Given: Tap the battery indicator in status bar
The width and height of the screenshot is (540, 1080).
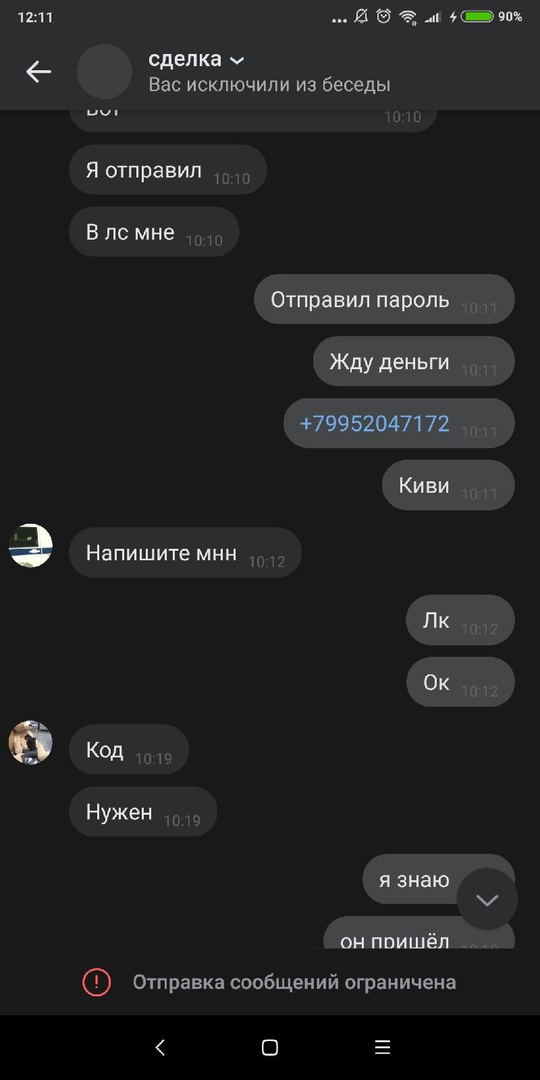Looking at the screenshot, I should 477,17.
